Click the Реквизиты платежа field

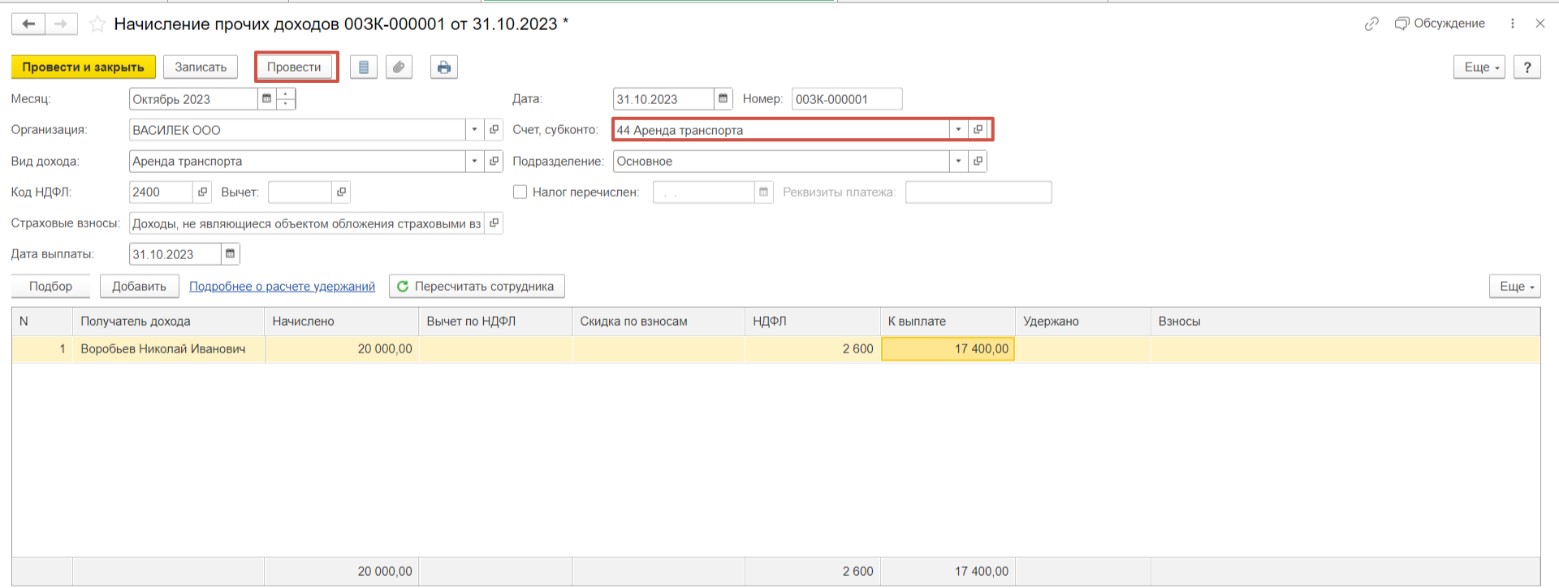pyautogui.click(x=979, y=192)
